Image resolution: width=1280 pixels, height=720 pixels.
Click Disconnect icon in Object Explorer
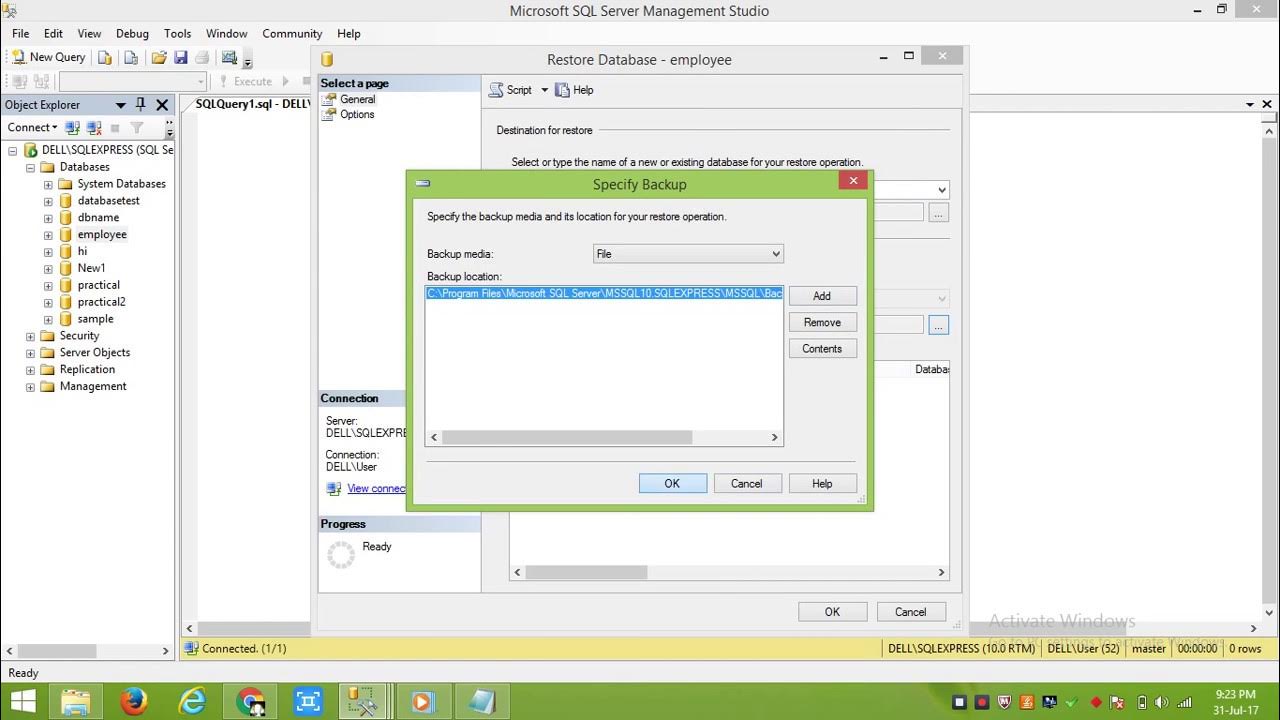[x=94, y=128]
